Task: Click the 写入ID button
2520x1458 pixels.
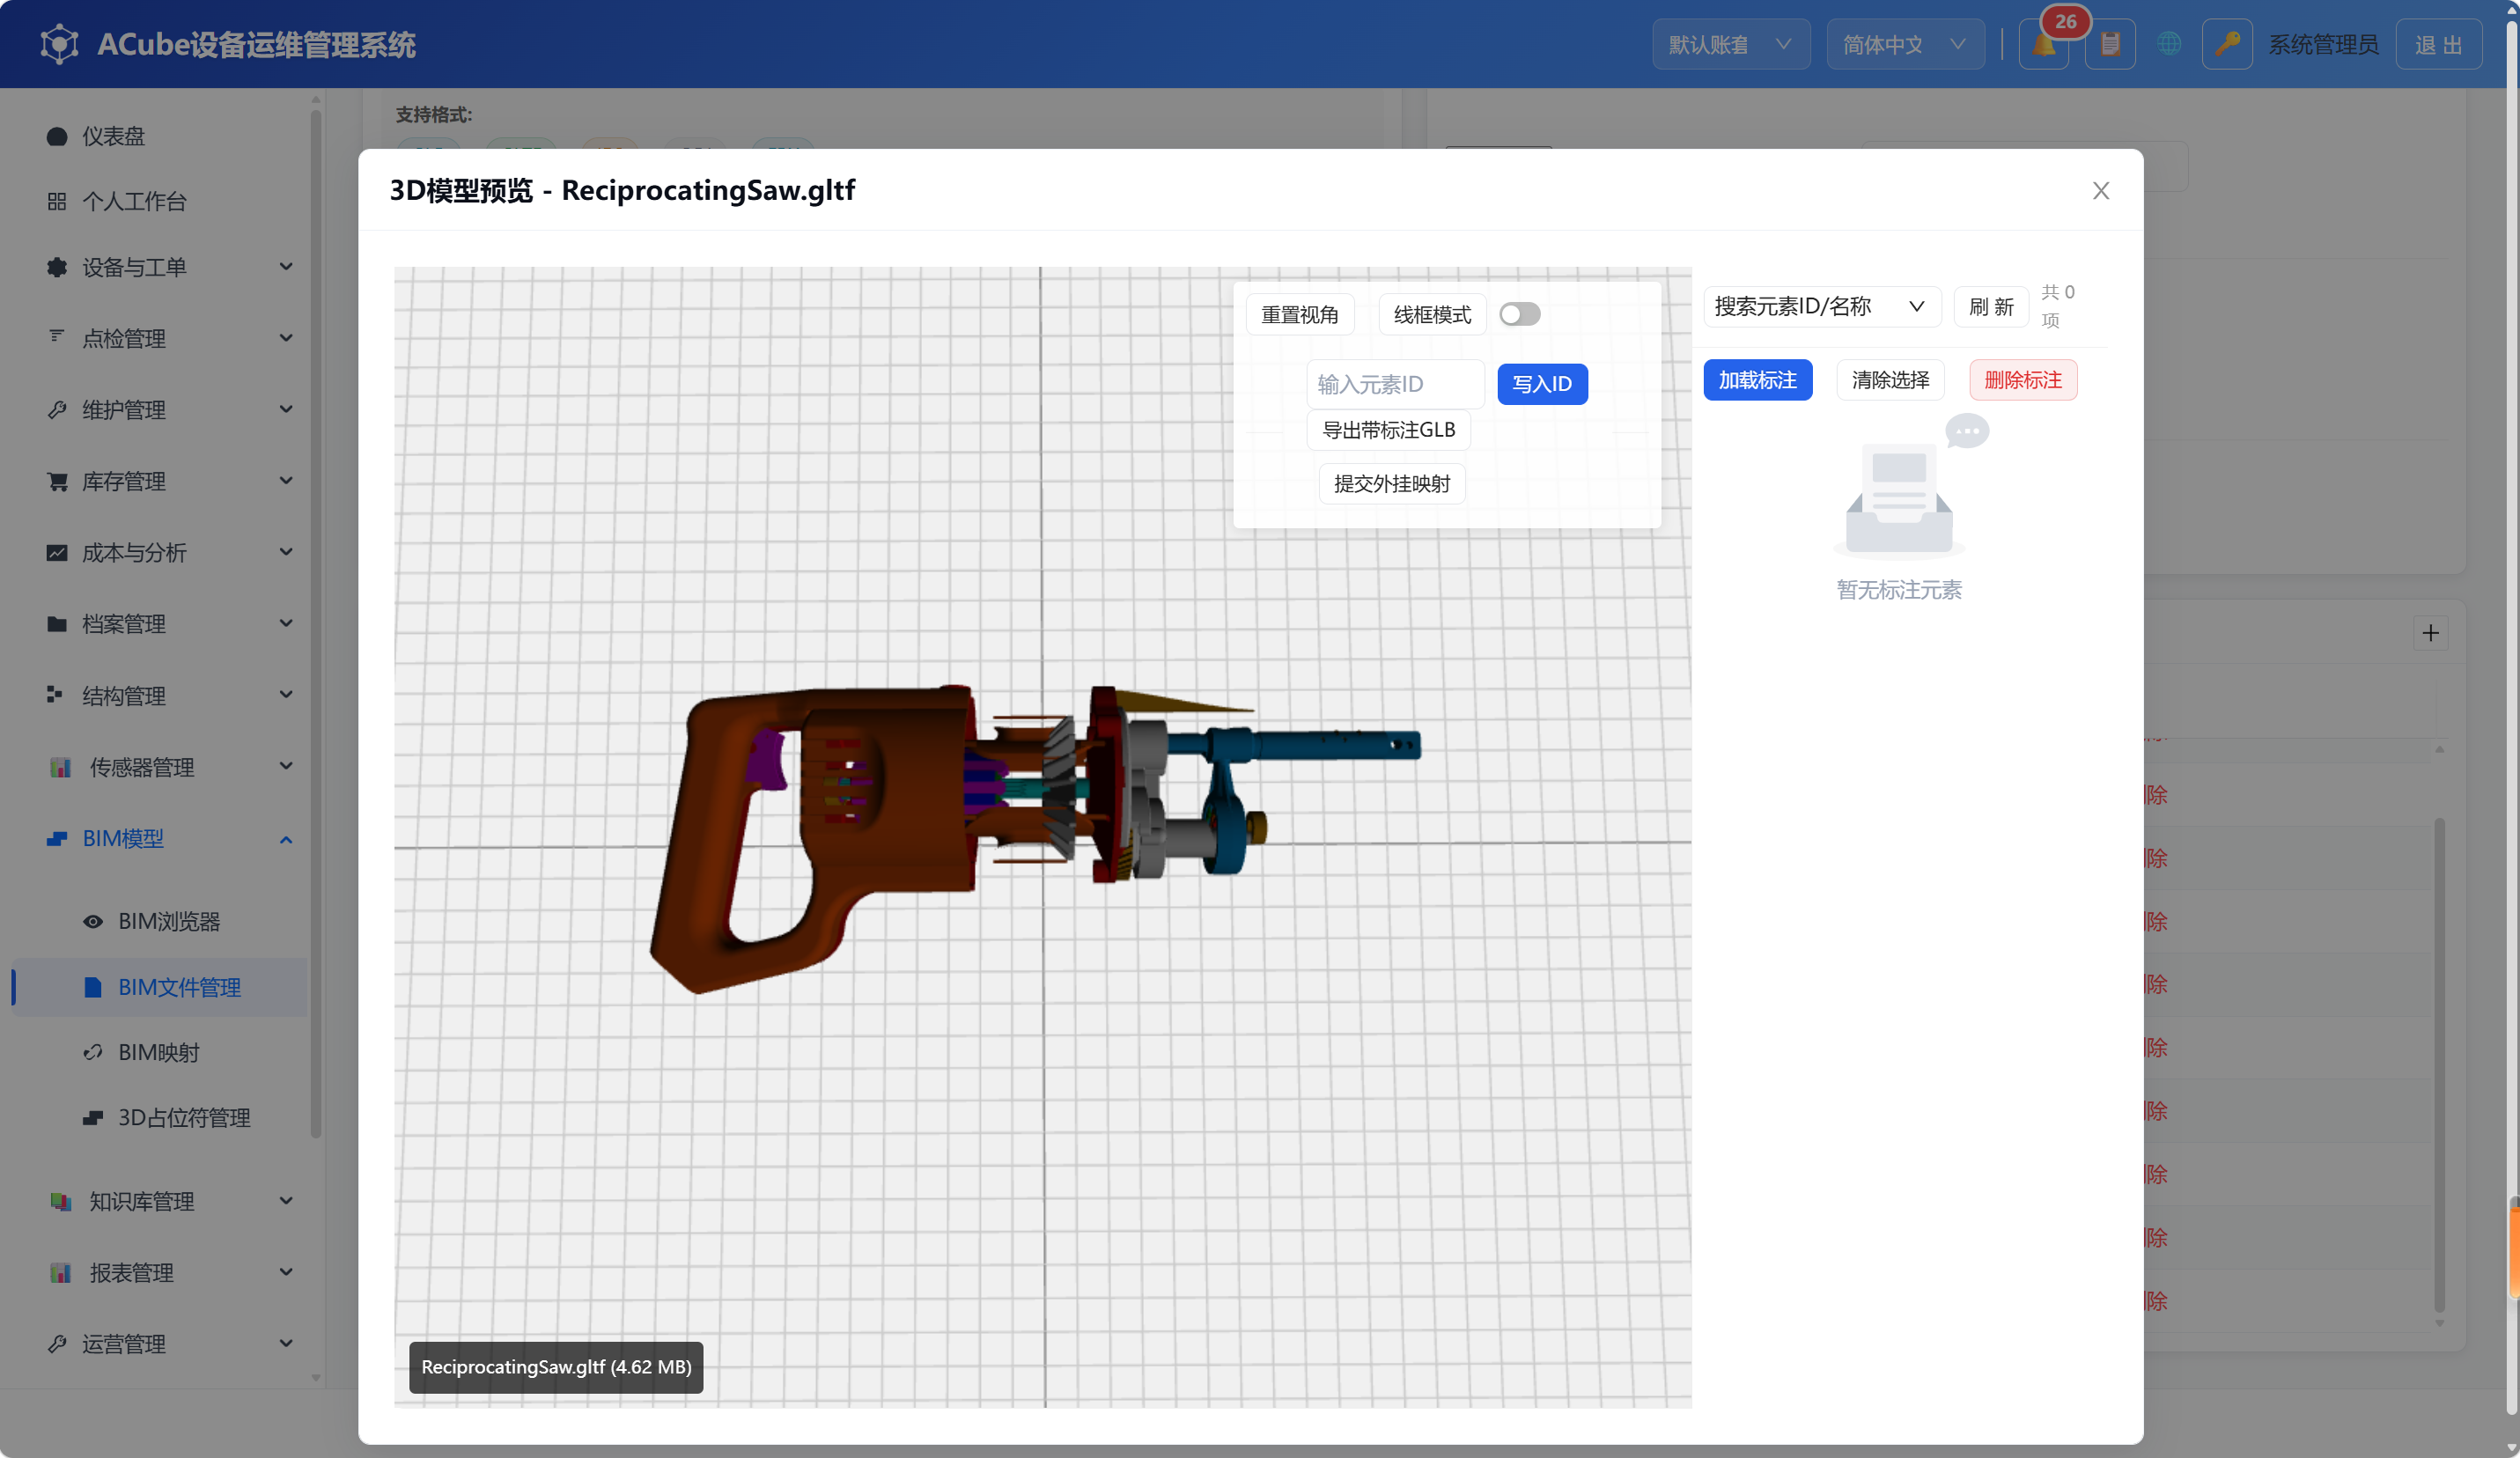Action: point(1542,384)
